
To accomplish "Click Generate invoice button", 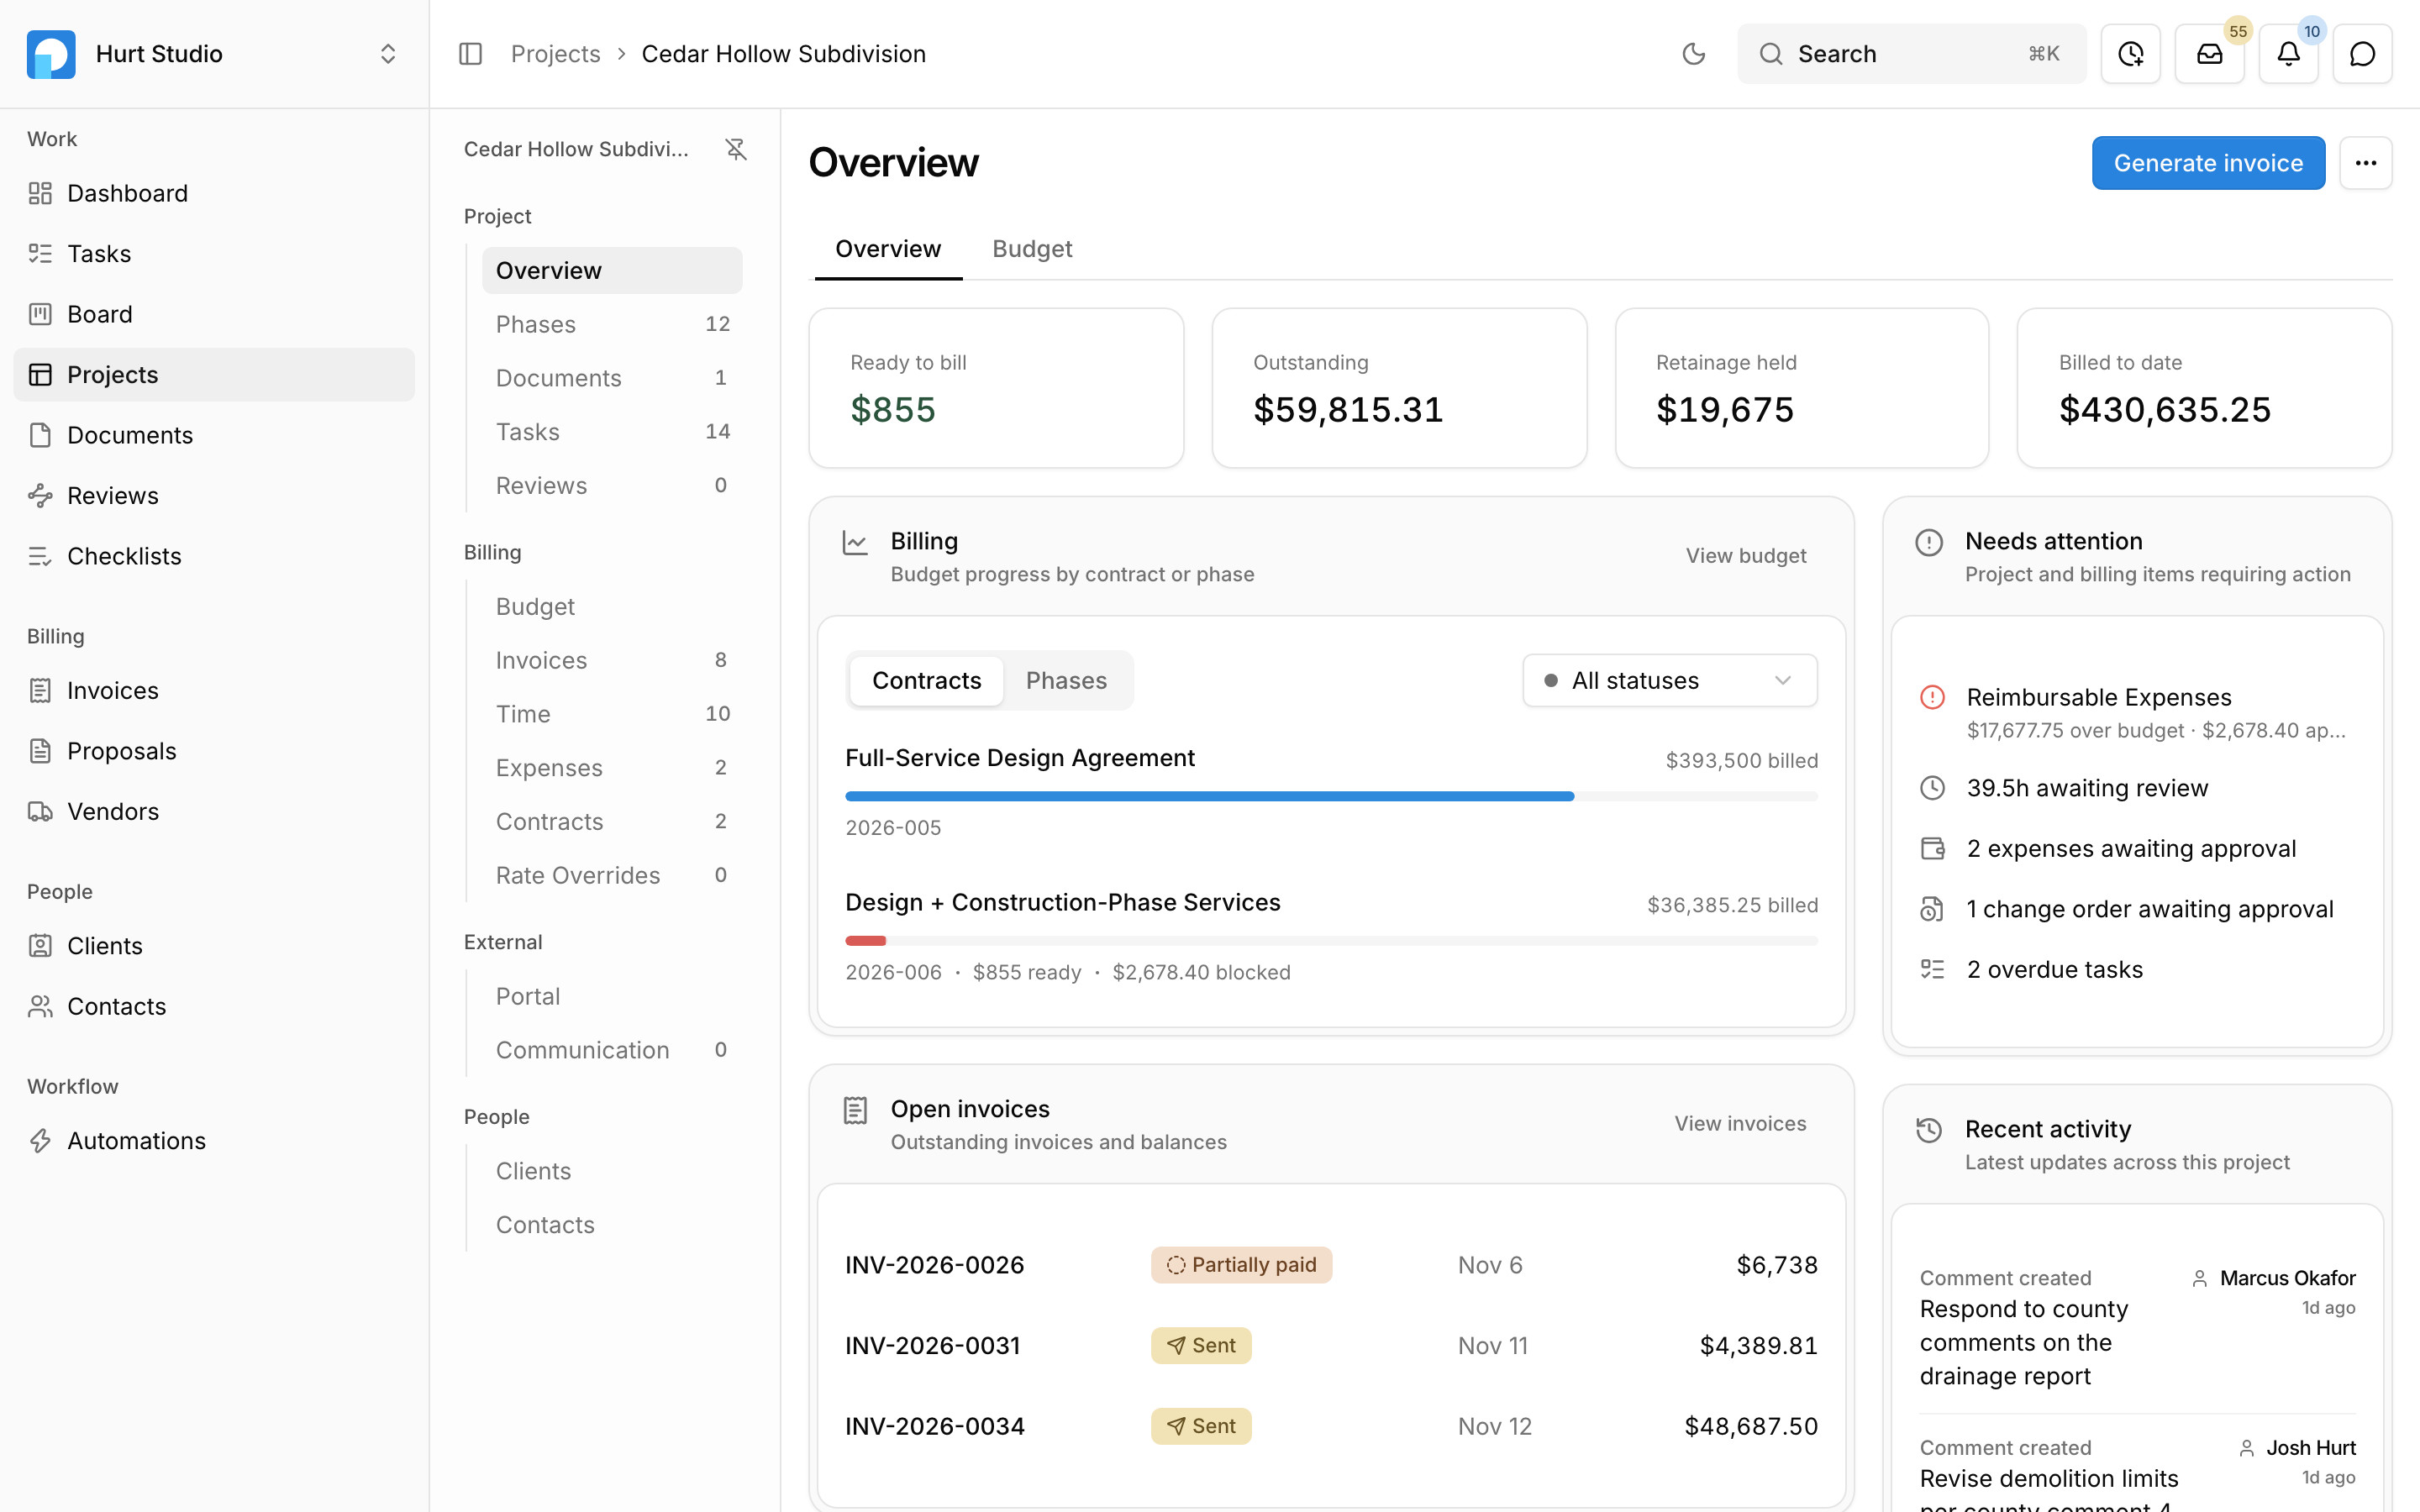I will [x=2208, y=163].
